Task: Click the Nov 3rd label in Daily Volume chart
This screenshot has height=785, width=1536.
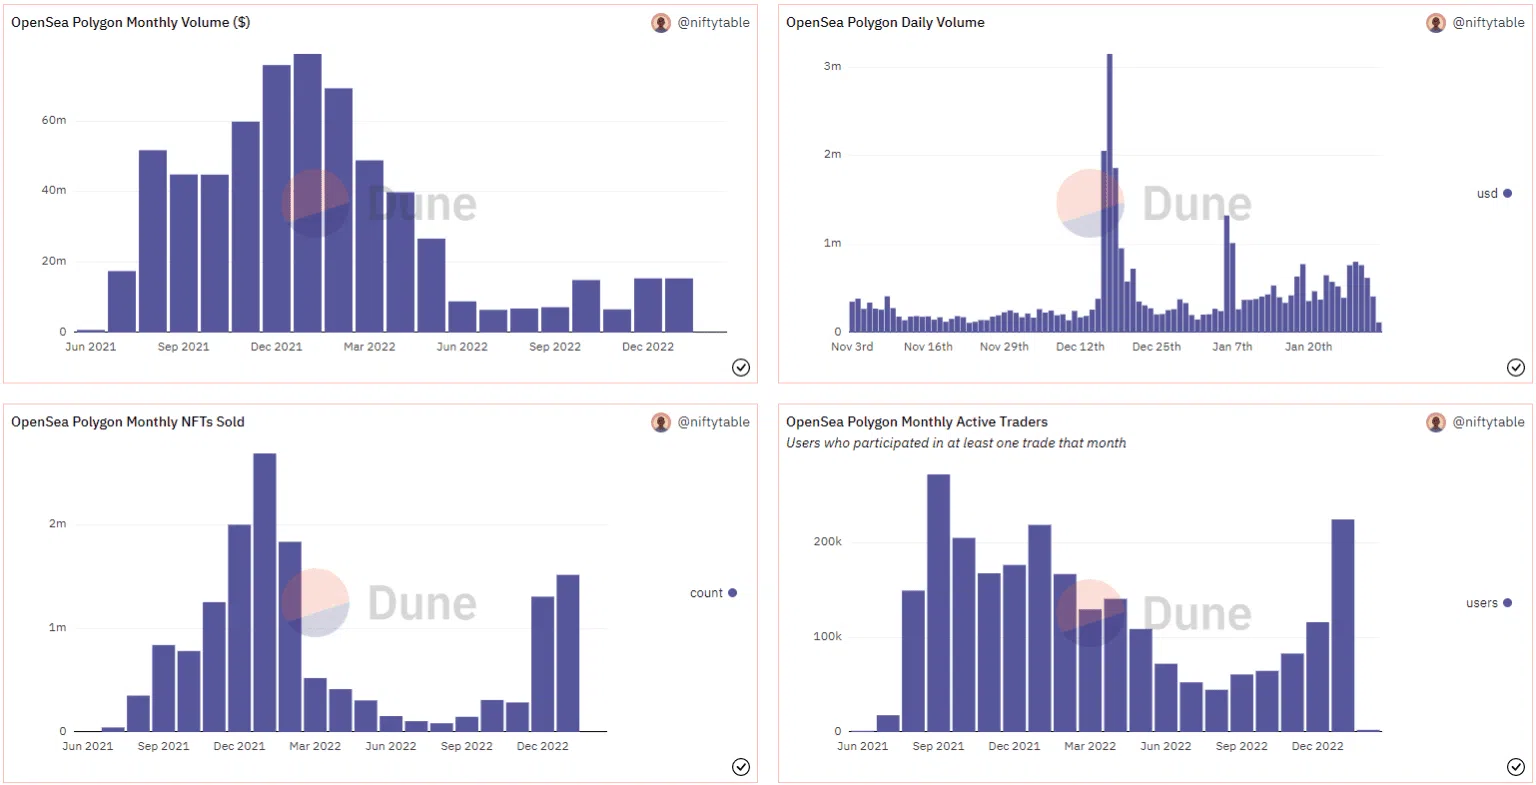Action: coord(852,347)
